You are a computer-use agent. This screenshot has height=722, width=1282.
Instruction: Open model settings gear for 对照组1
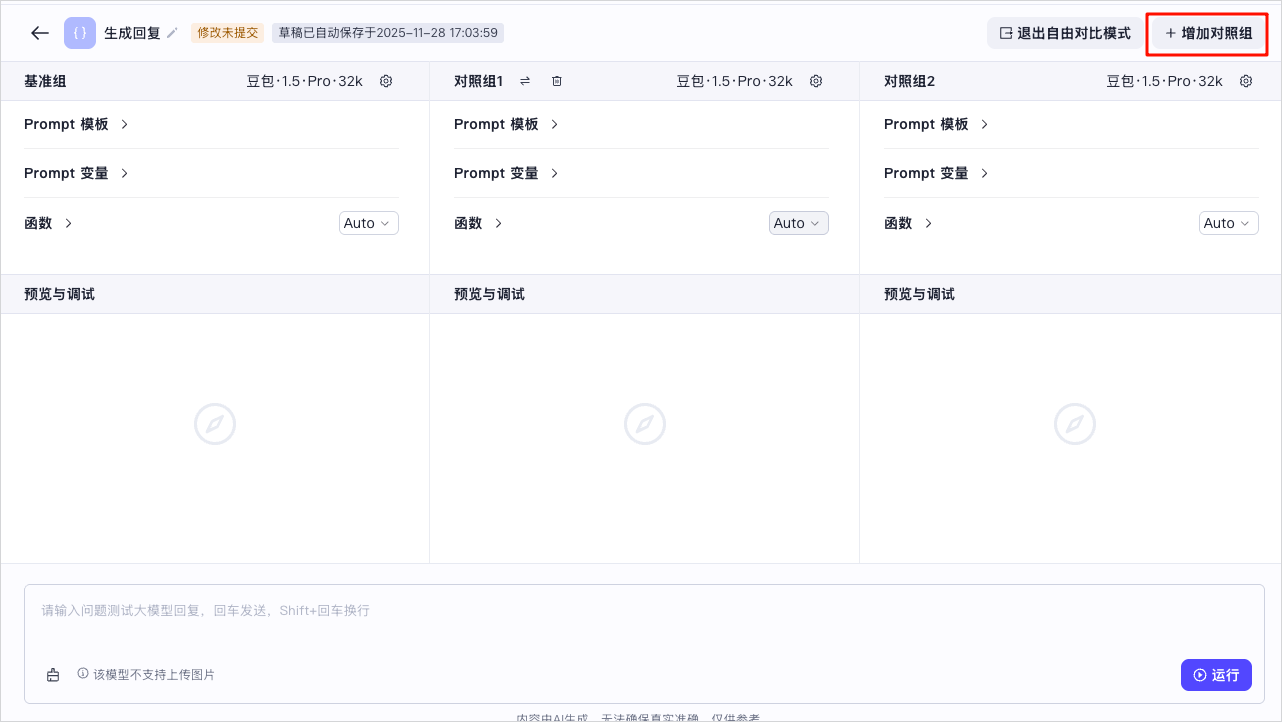[x=816, y=81]
